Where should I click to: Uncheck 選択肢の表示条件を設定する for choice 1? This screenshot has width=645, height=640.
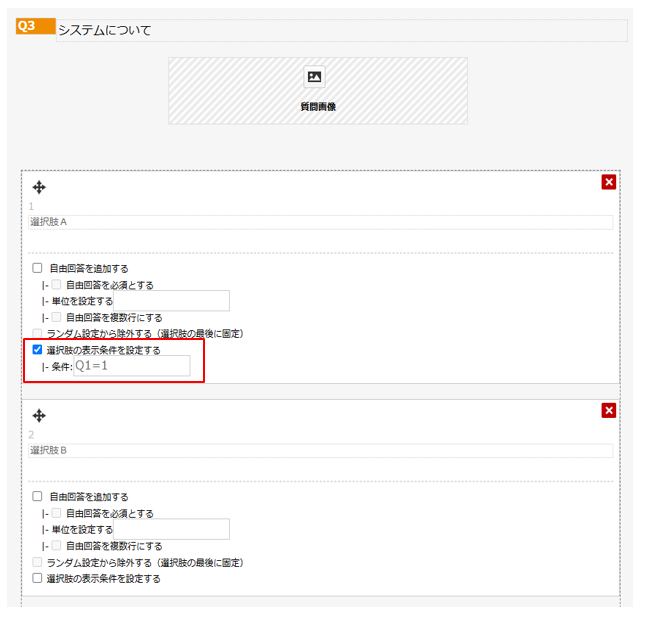coord(37,350)
